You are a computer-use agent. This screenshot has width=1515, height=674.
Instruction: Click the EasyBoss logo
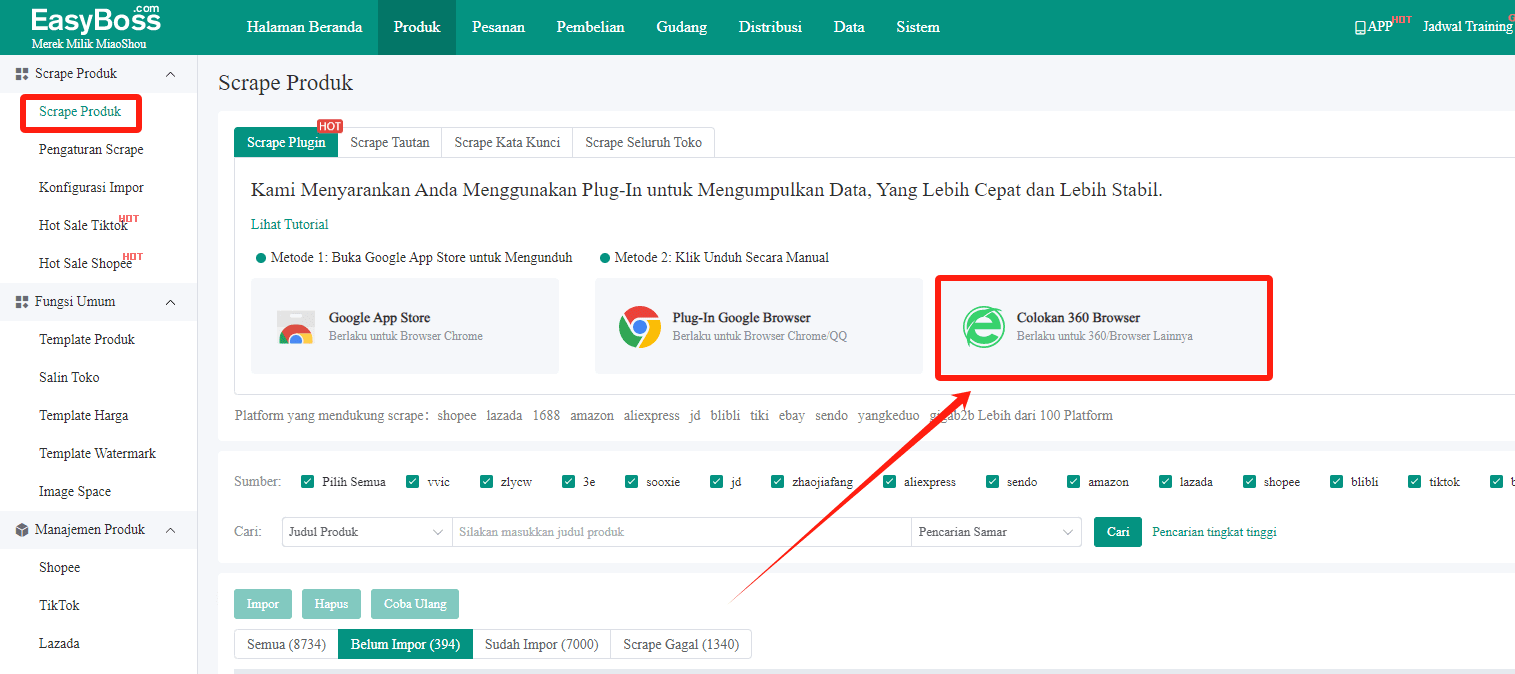(x=96, y=27)
